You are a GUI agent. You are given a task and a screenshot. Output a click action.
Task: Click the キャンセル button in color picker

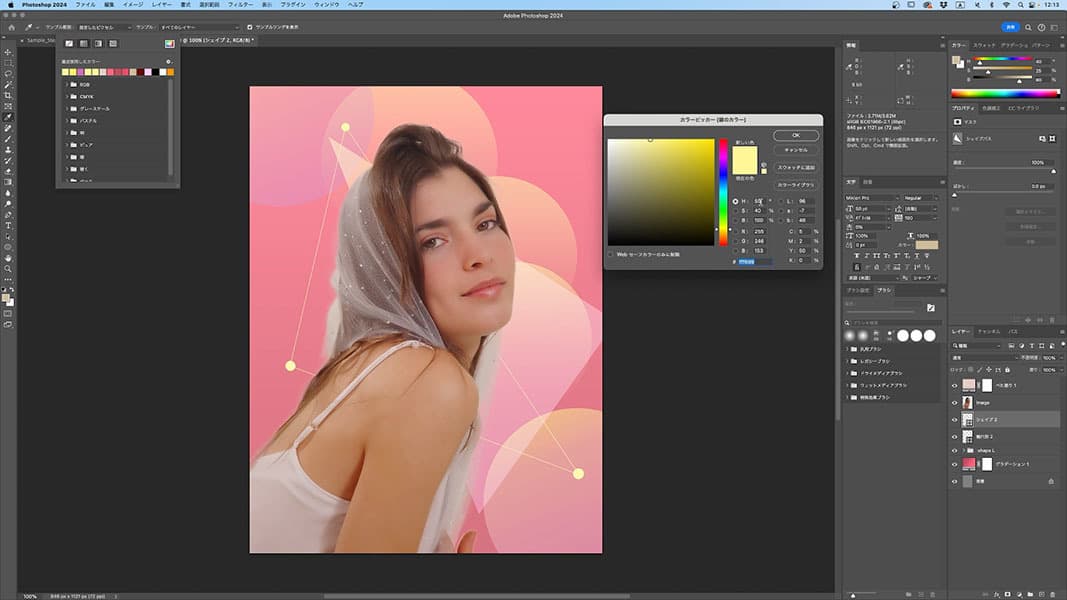click(796, 150)
